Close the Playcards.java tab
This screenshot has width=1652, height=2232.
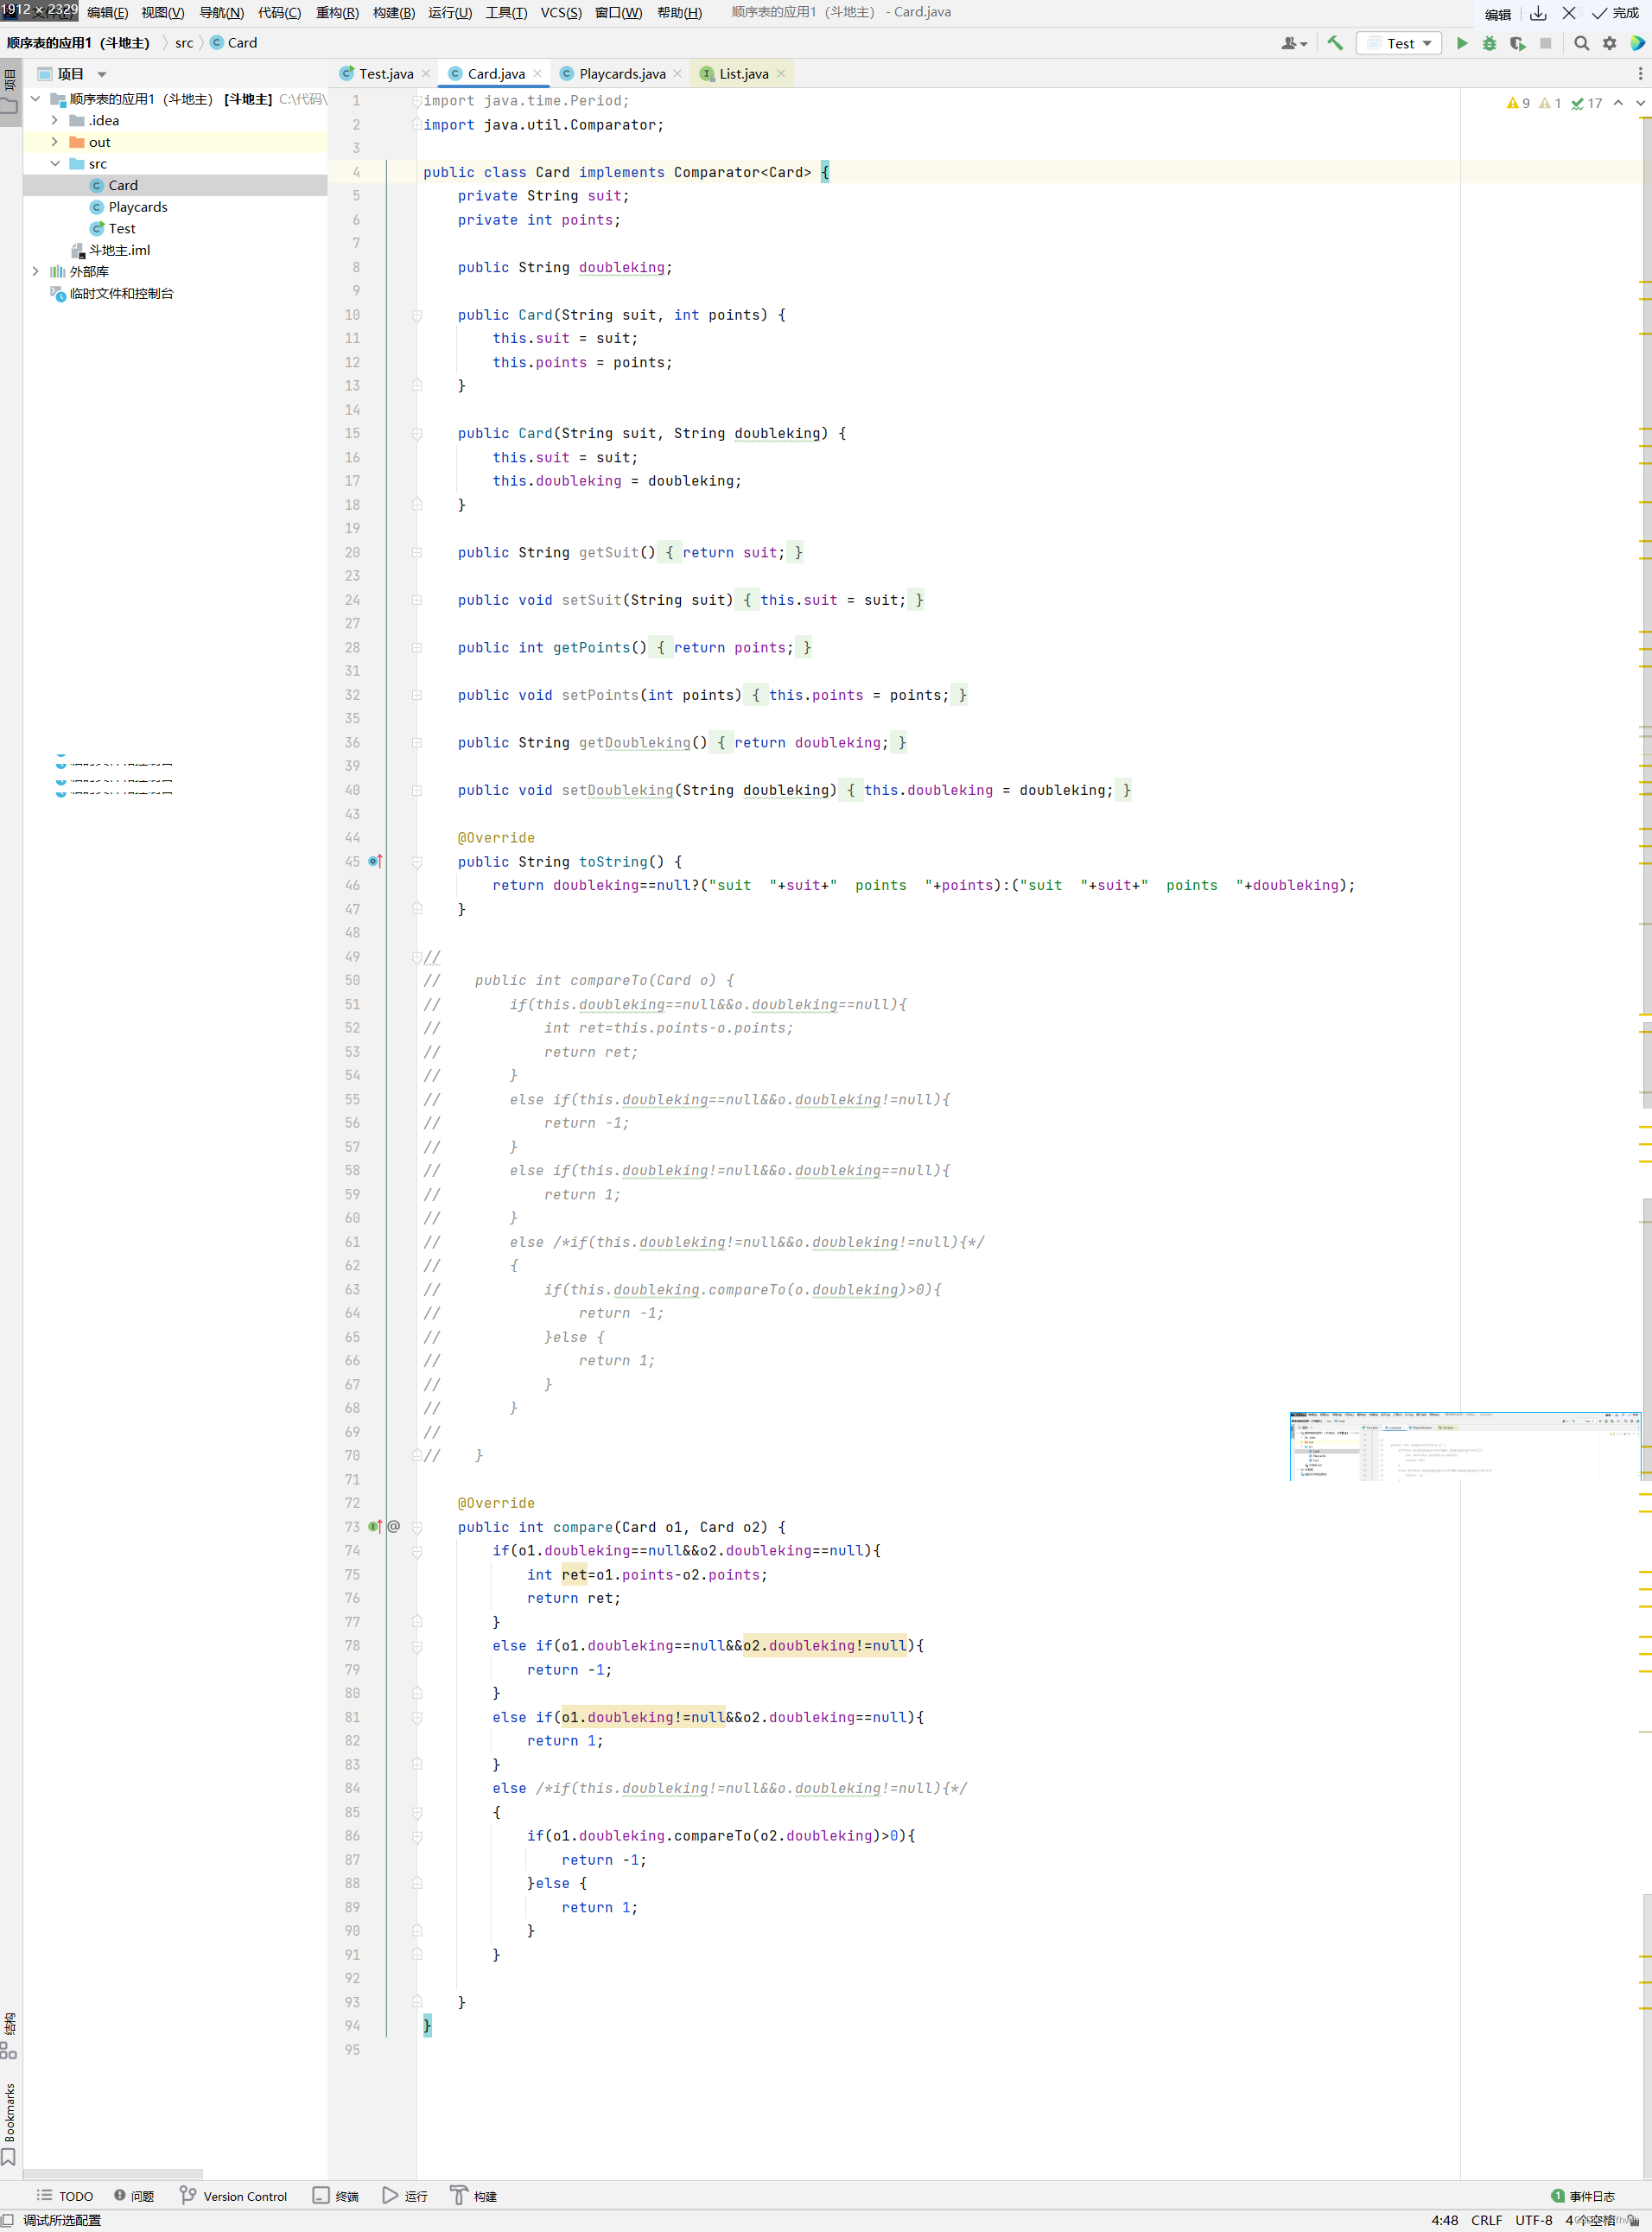point(678,74)
